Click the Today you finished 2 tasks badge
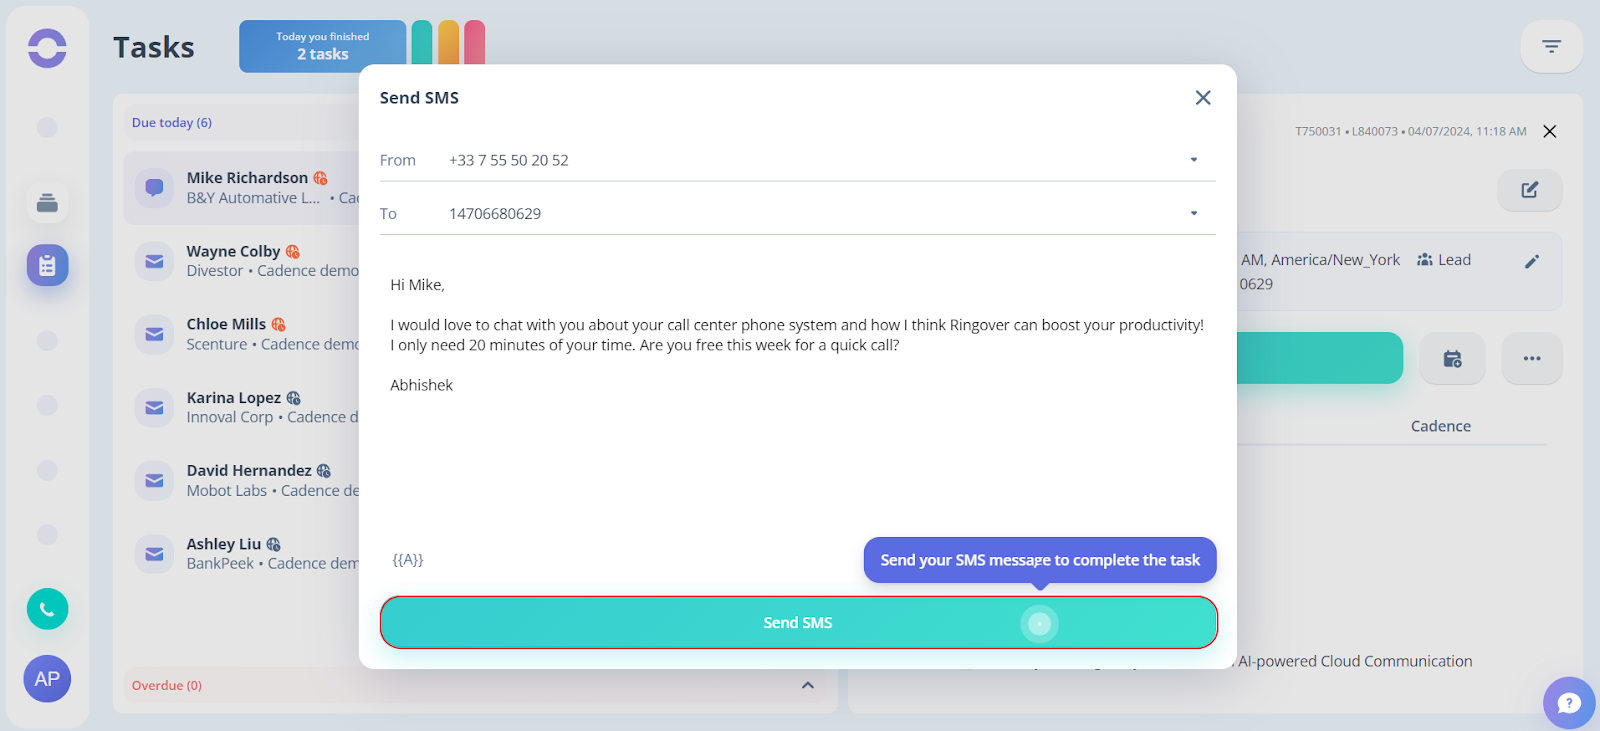 point(322,46)
